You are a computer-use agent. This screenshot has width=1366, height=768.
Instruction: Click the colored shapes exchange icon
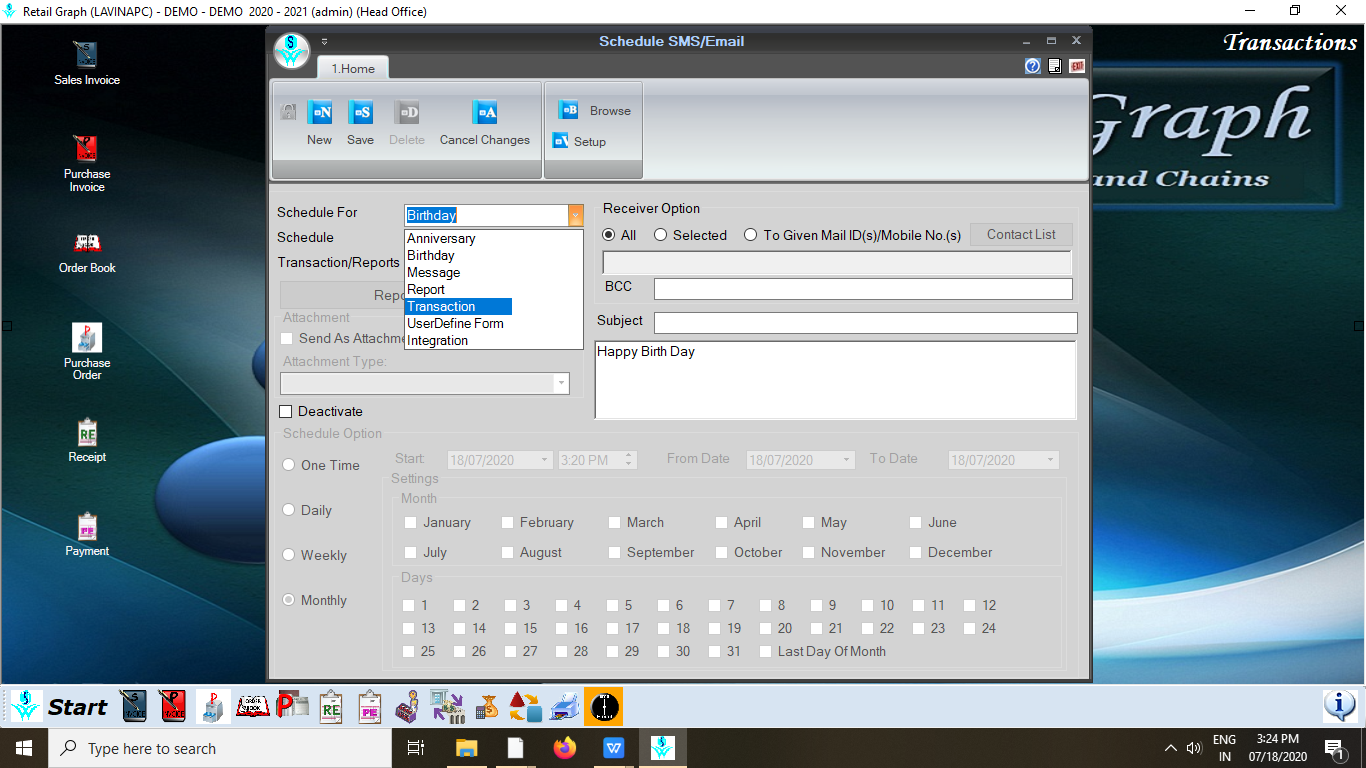pyautogui.click(x=525, y=706)
